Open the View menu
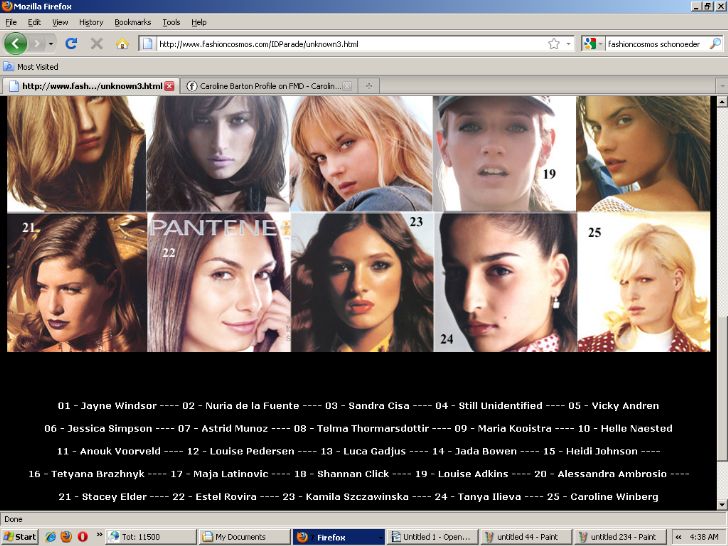Image resolution: width=728 pixels, height=546 pixels. (60, 22)
